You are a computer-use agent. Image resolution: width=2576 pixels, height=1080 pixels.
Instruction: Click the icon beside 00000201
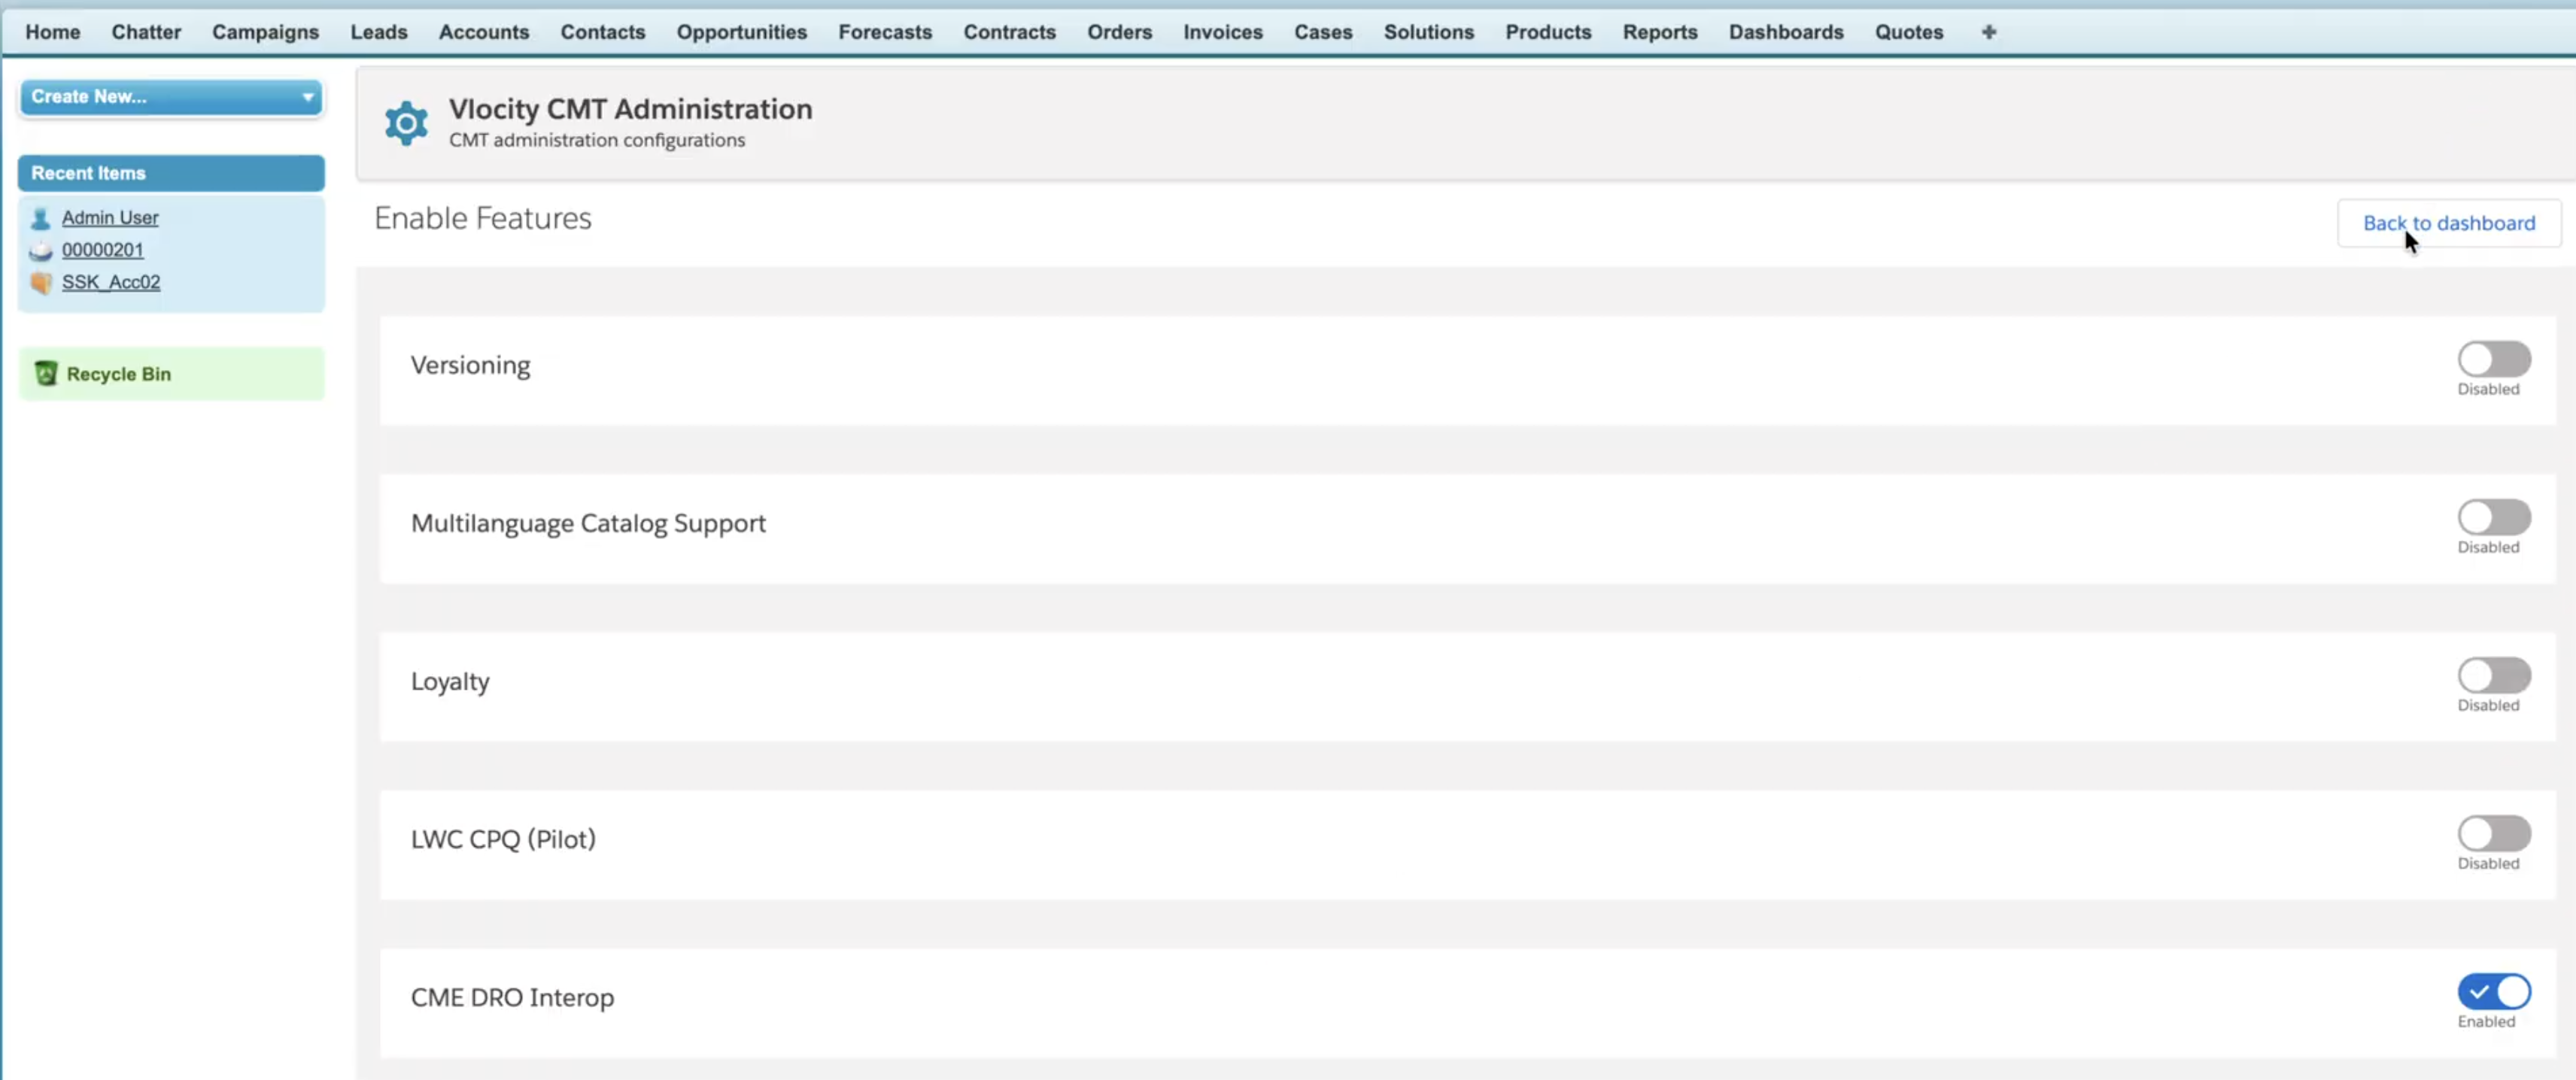point(40,251)
